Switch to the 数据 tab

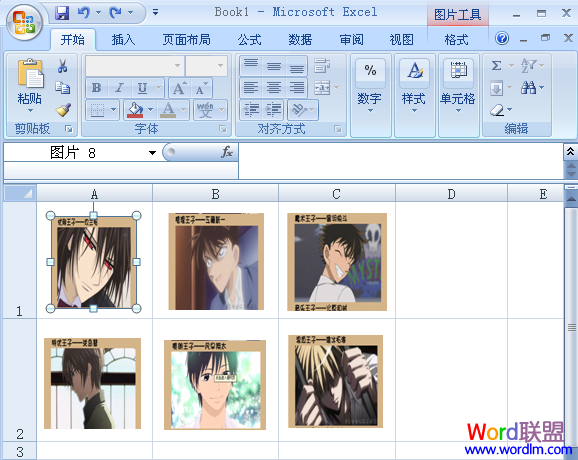pos(300,39)
